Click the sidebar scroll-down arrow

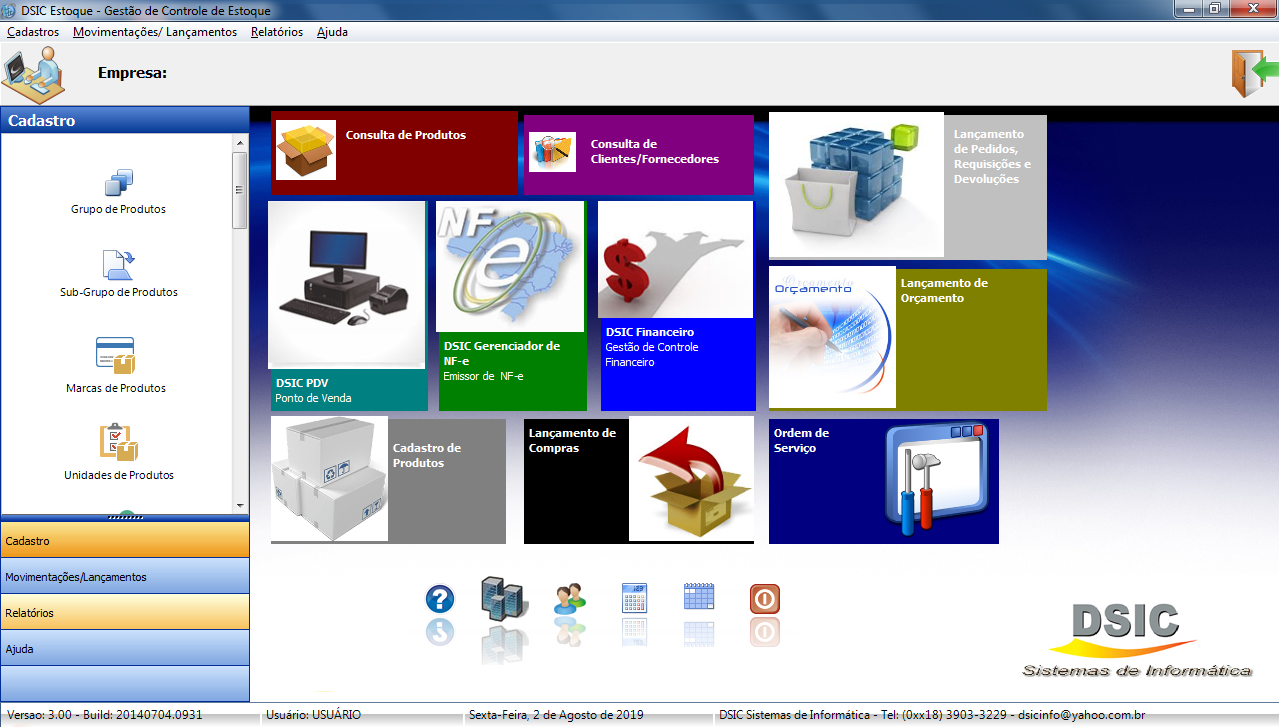coord(240,506)
